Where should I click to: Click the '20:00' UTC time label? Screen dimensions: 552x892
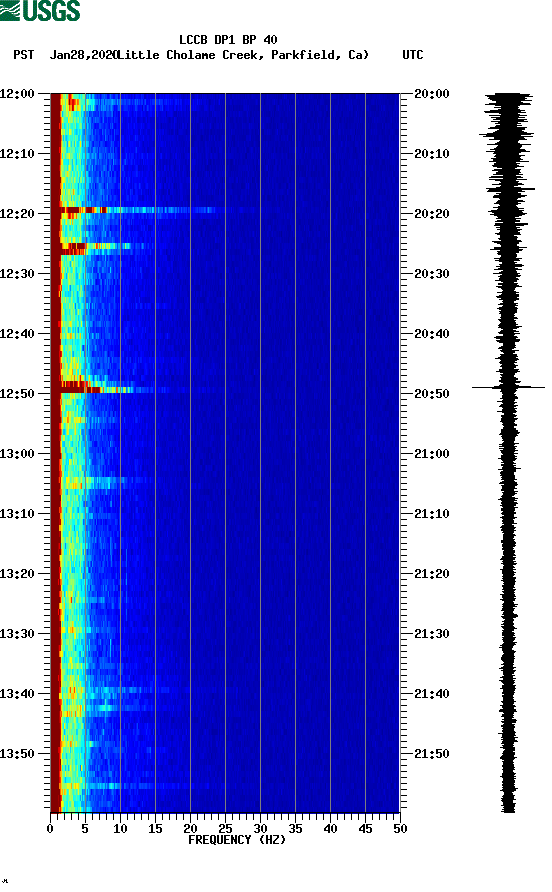click(x=431, y=94)
